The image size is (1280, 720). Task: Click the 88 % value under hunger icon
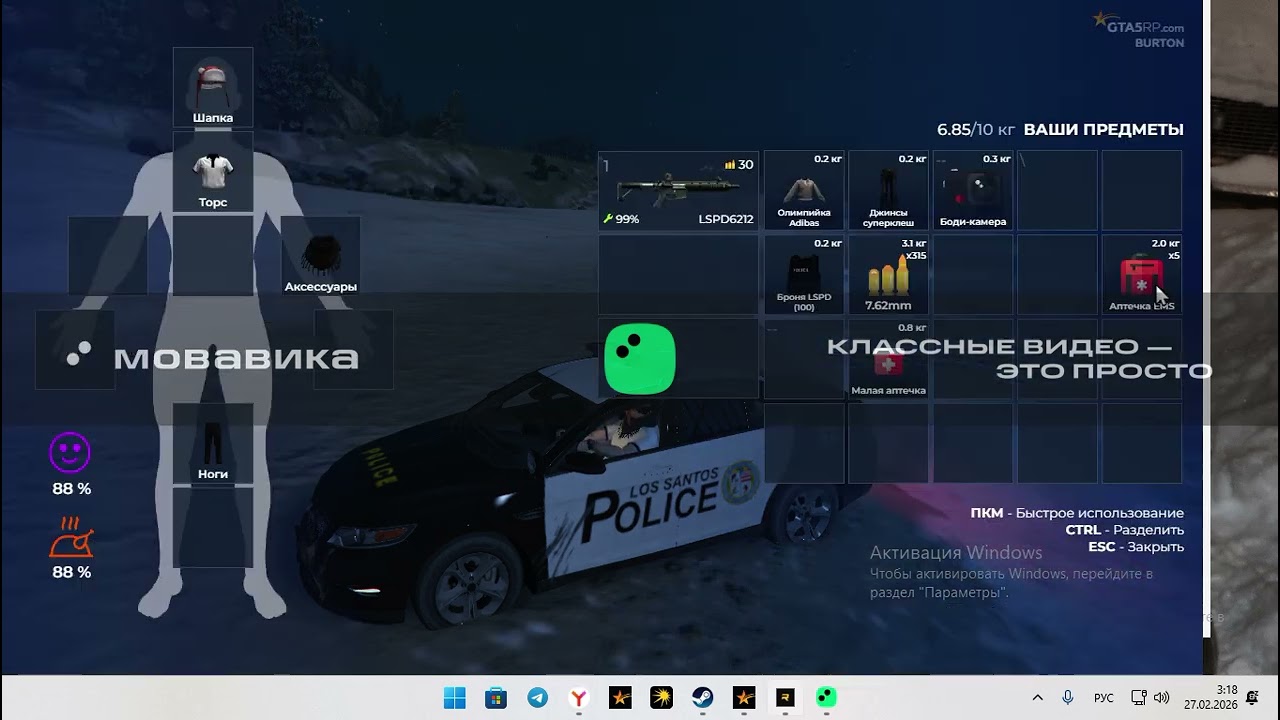coord(72,572)
